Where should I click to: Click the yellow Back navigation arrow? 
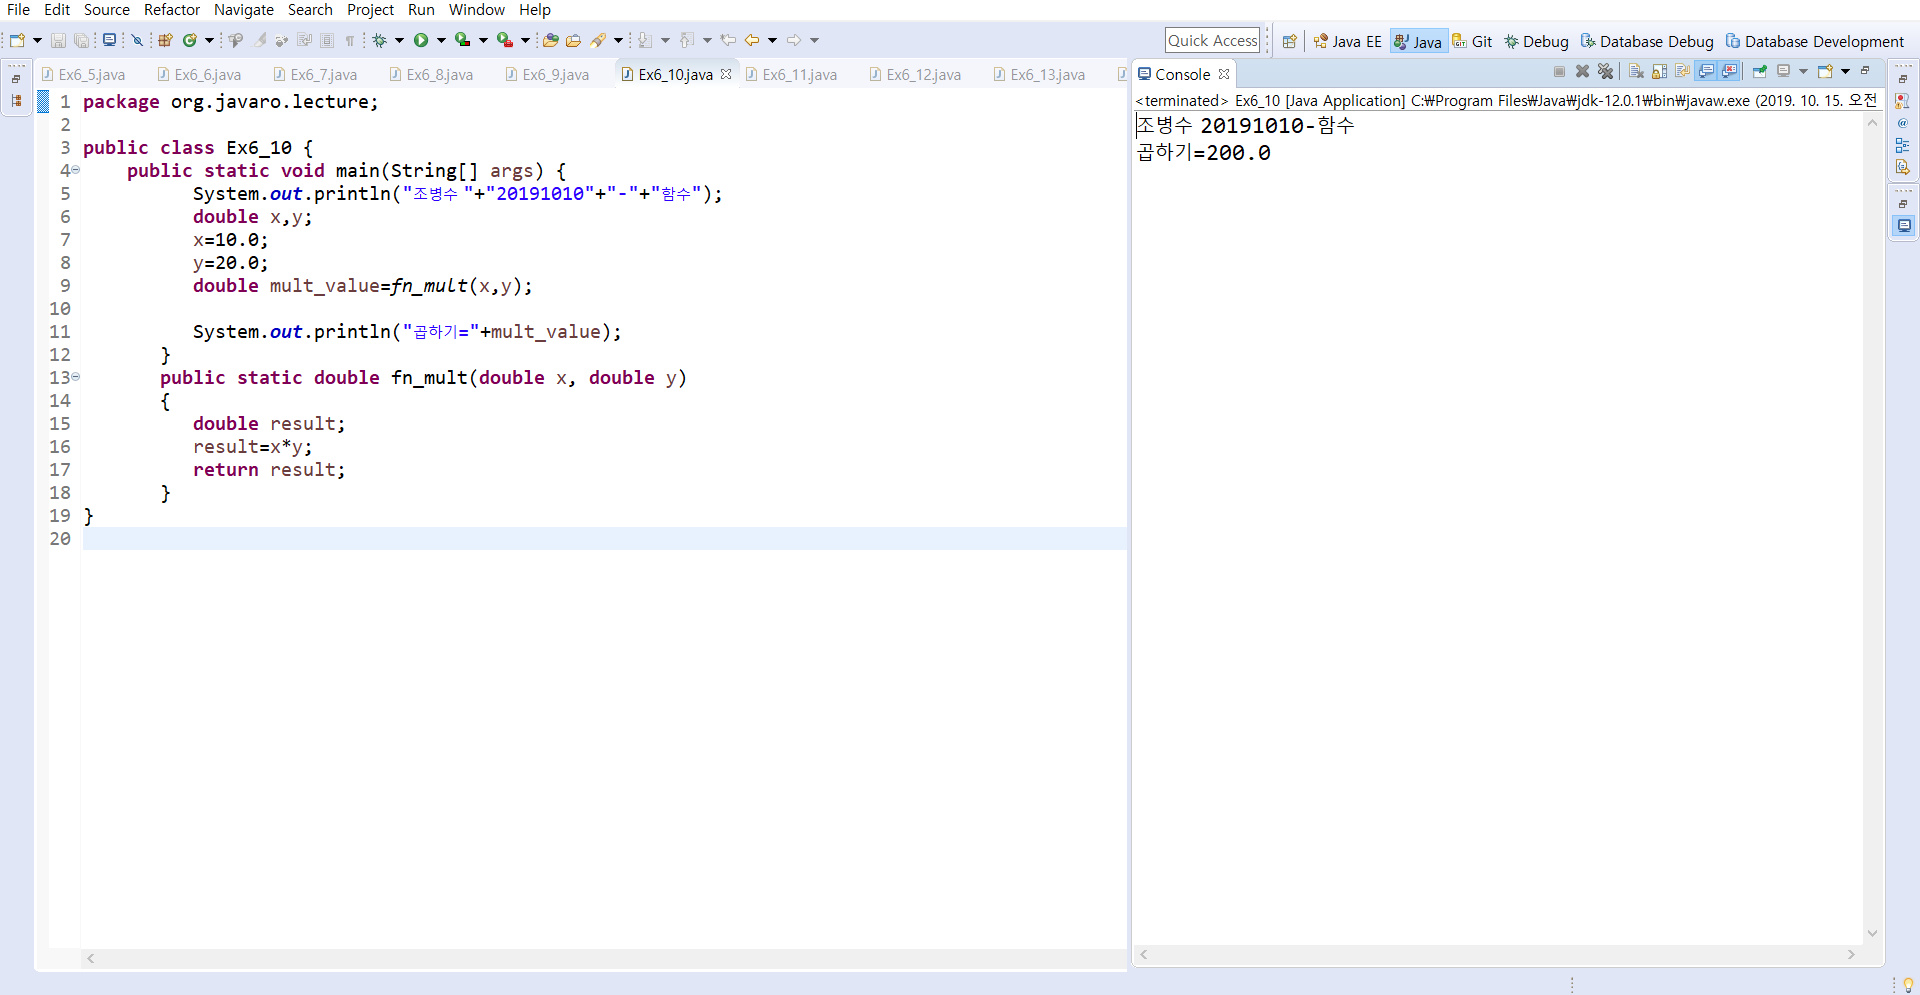(752, 40)
